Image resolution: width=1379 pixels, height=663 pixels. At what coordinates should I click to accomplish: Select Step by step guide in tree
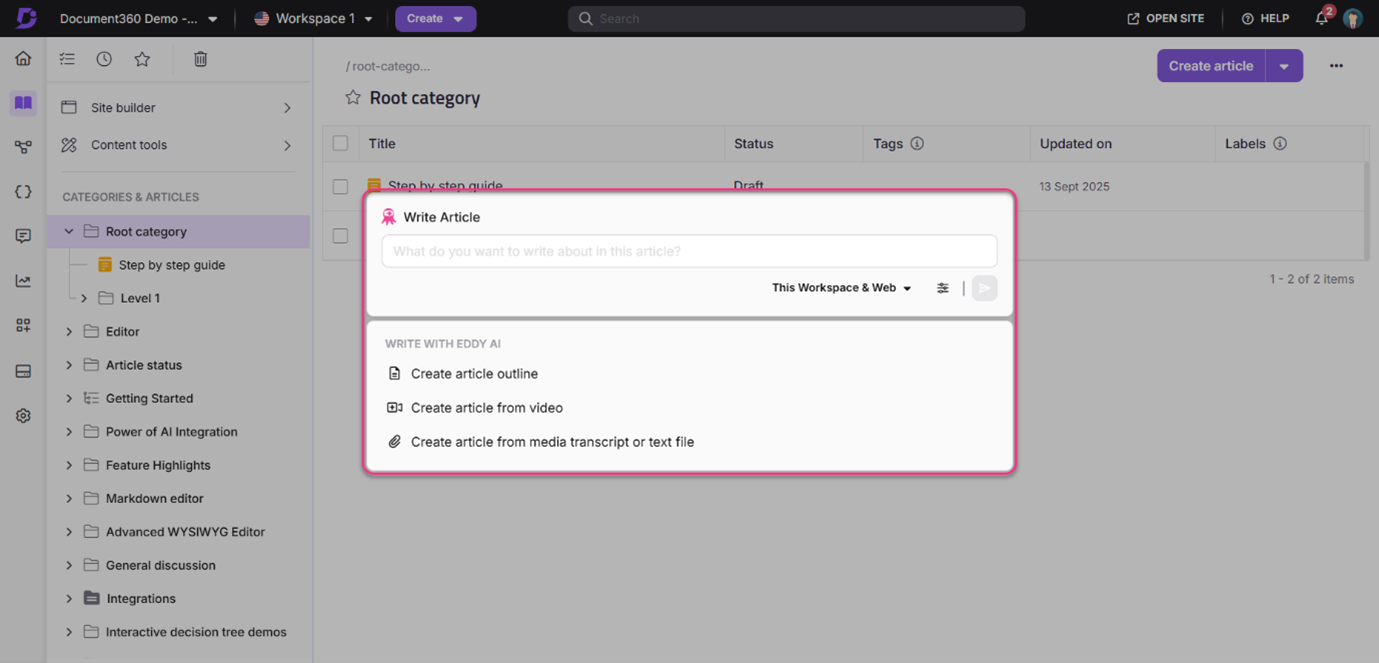172,265
